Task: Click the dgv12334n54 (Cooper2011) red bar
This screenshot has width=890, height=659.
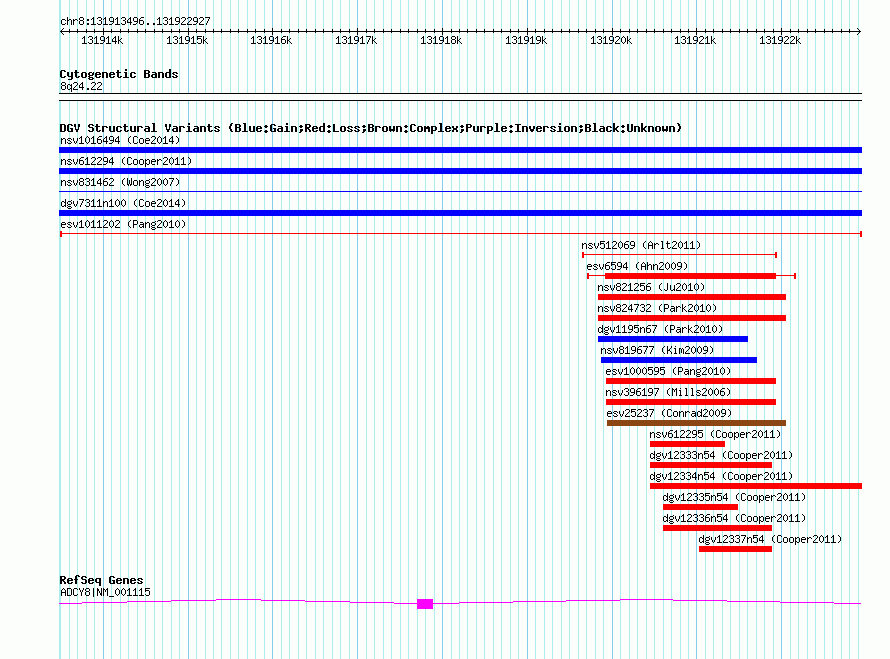Action: tap(755, 486)
